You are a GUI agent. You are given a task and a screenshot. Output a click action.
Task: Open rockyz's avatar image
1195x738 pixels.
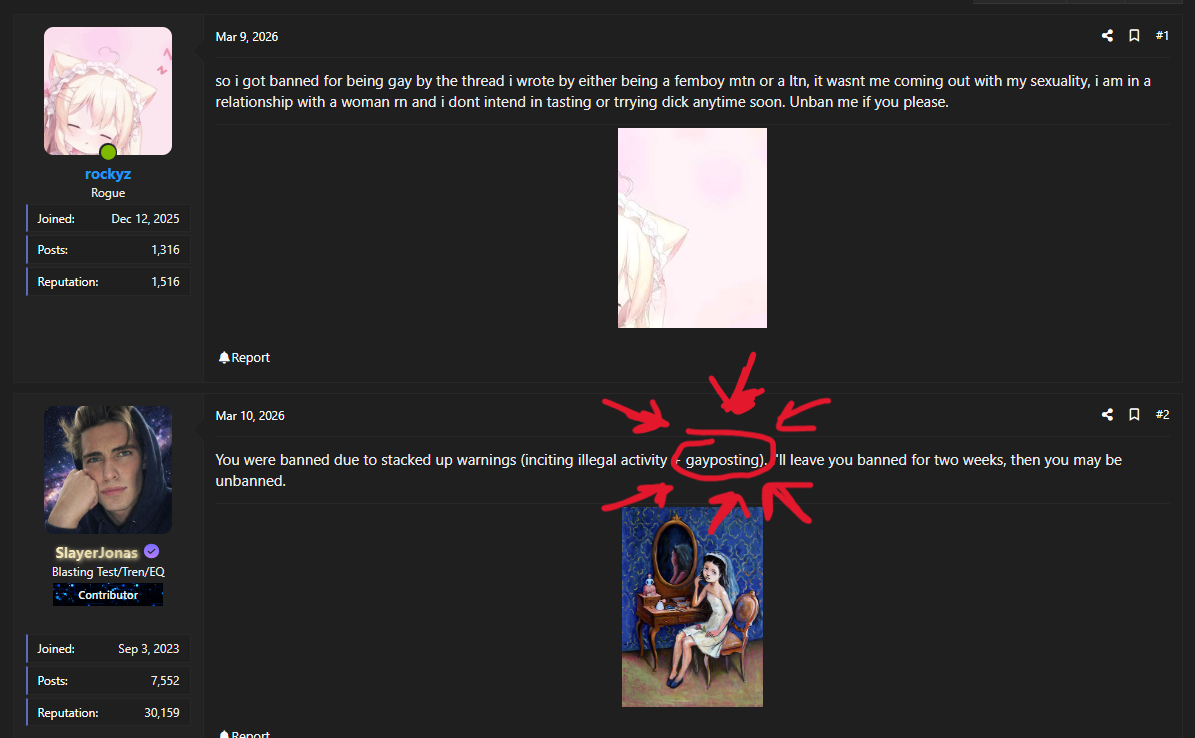point(108,91)
